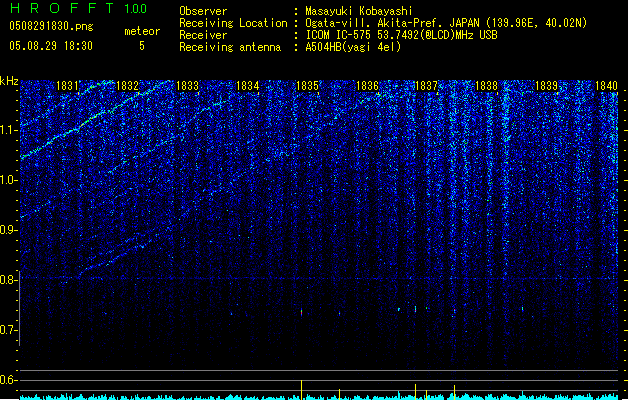The image size is (629, 400).
Task: Click the 1835 time marker
Action: pos(307,86)
